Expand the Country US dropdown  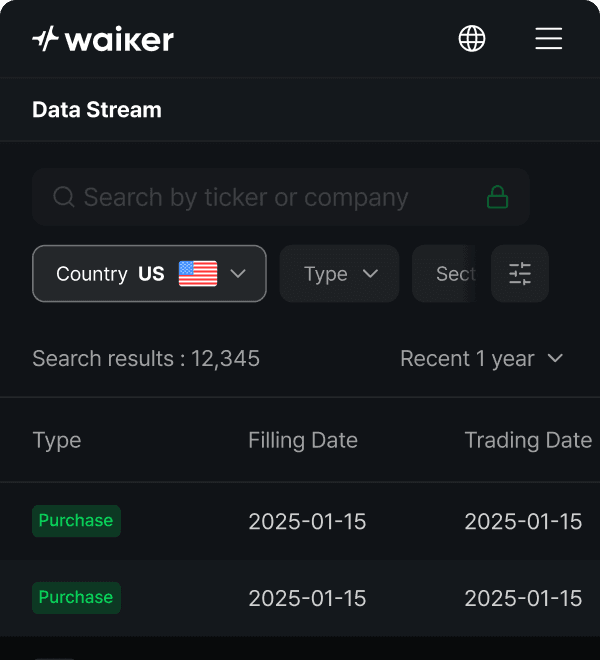point(238,274)
